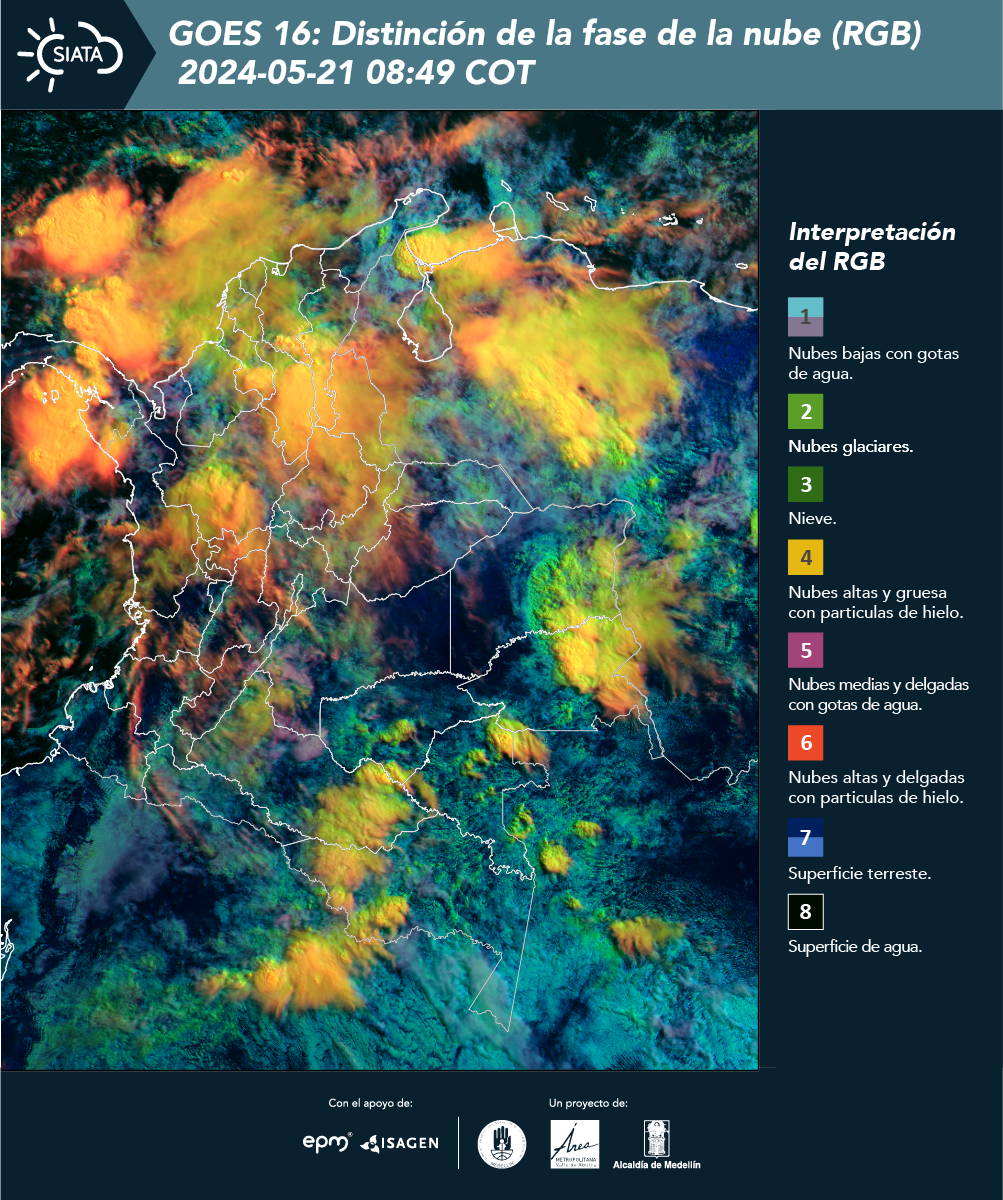The image size is (1003, 1200).
Task: Click the ISAGEN logo
Action: (x=400, y=1142)
